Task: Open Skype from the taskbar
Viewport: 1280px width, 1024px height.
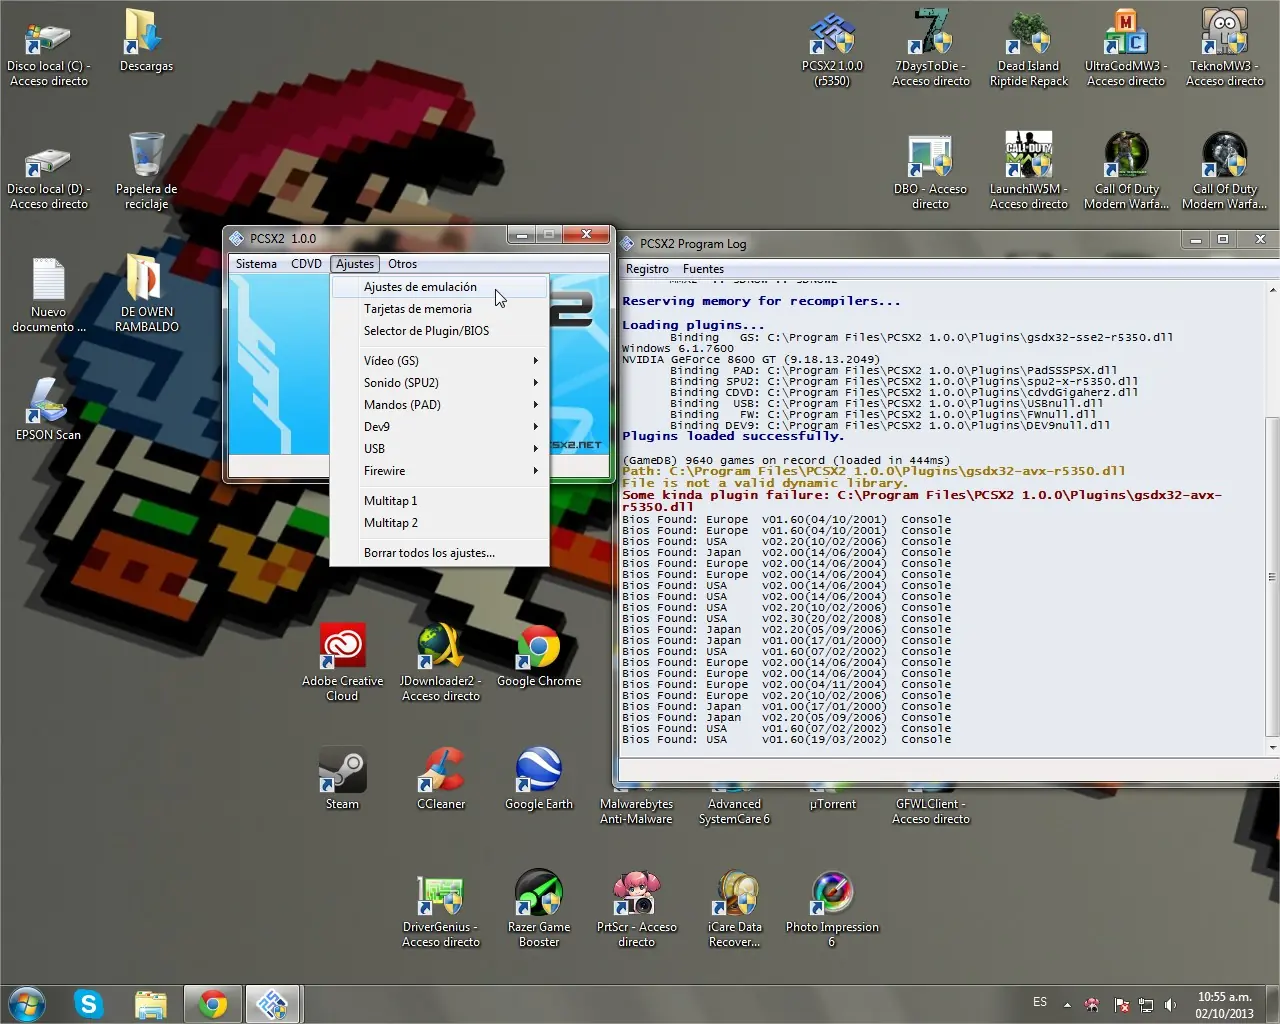Action: click(89, 1004)
